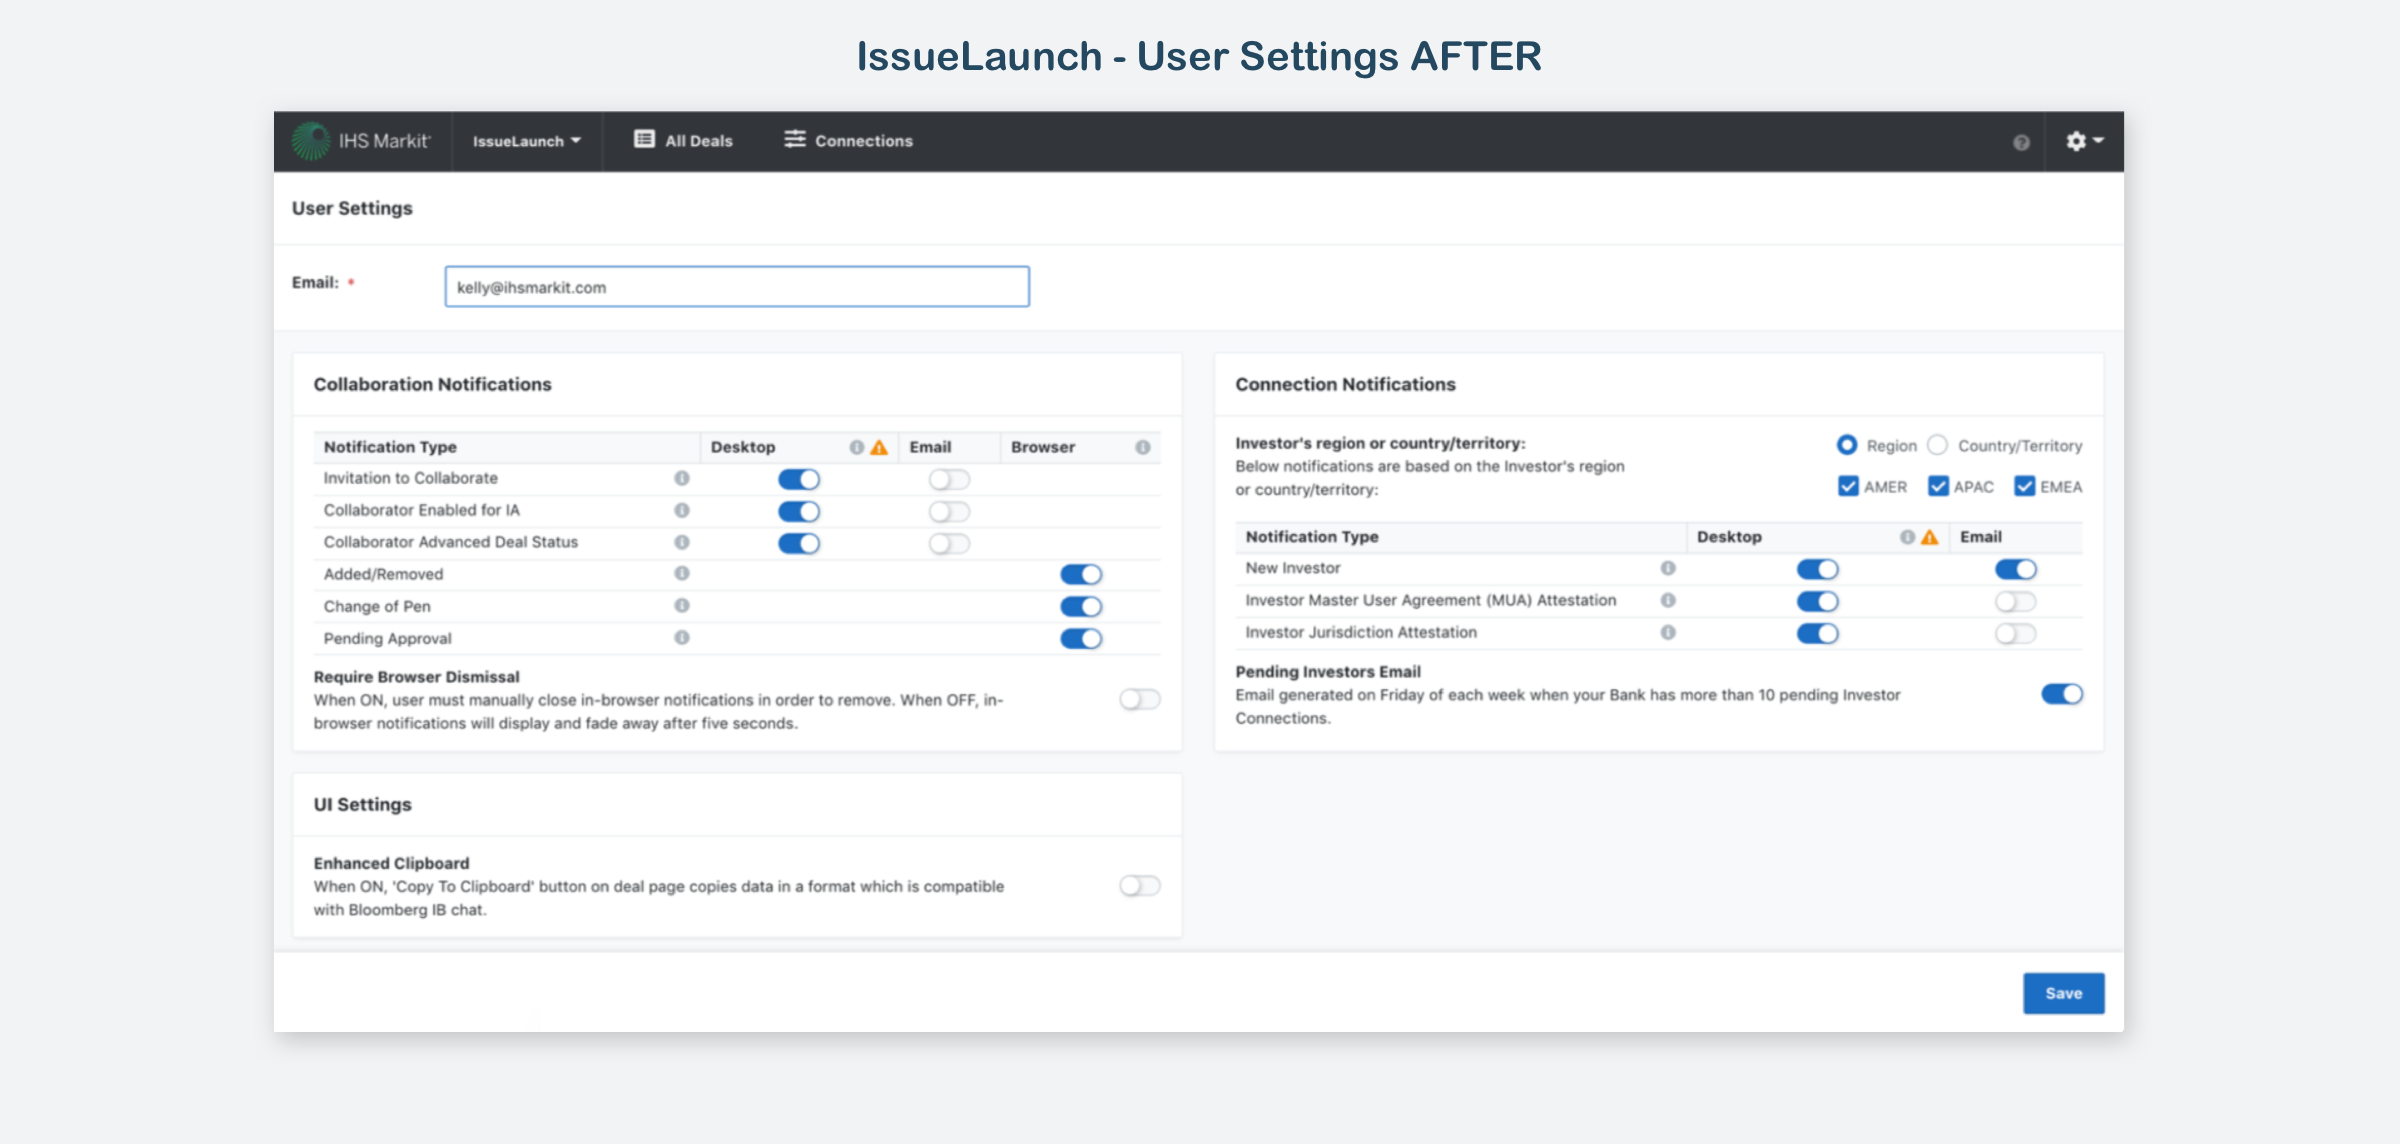Click info icon for Added/Removed
Screen dimensions: 2400x1144
[682, 573]
